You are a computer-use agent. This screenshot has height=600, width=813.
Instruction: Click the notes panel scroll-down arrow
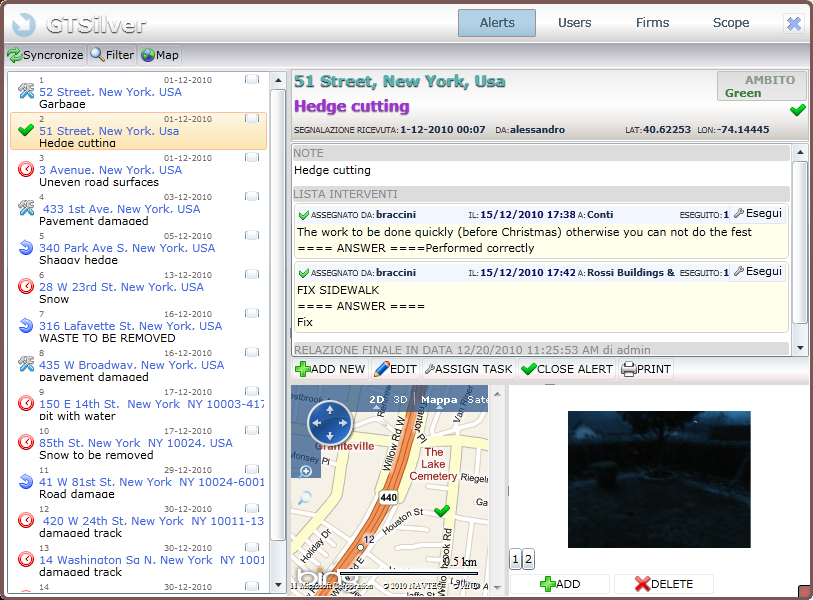(800, 348)
